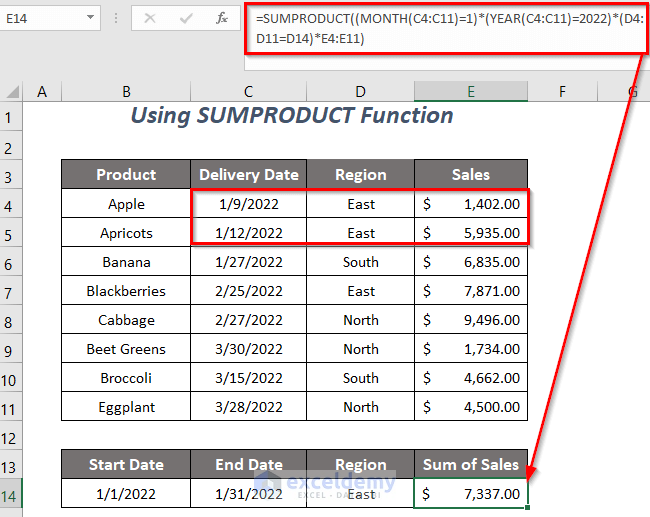Select row 14 header
650x517 pixels.
click(11, 494)
